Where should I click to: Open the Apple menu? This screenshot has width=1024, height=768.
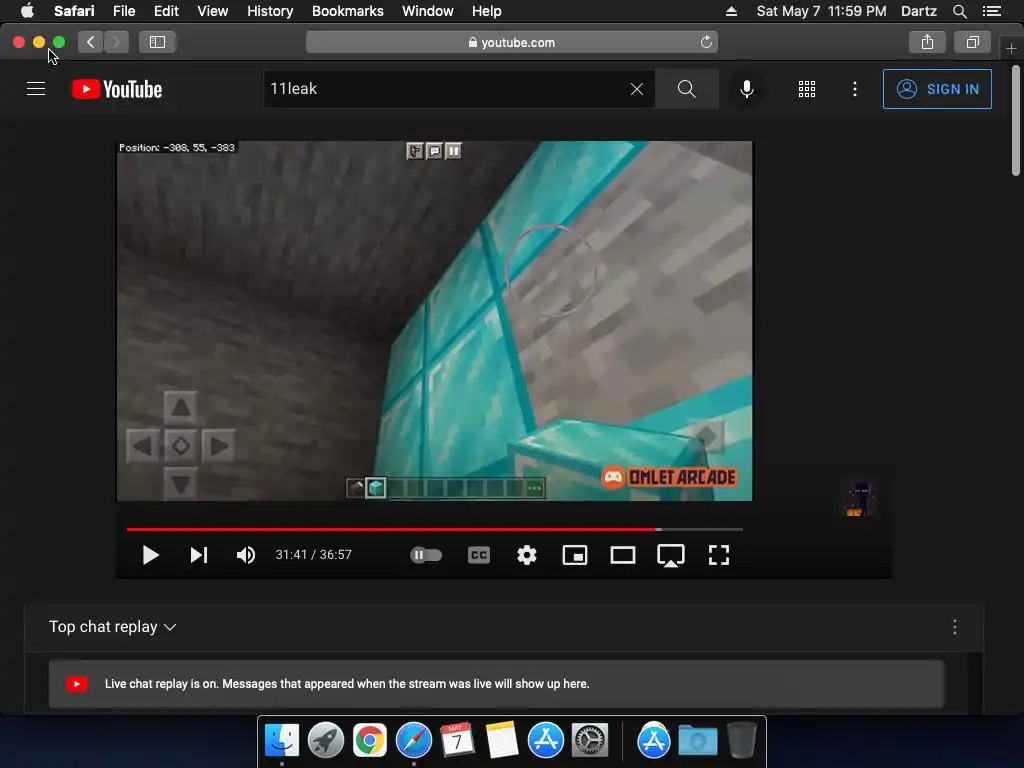(27, 11)
